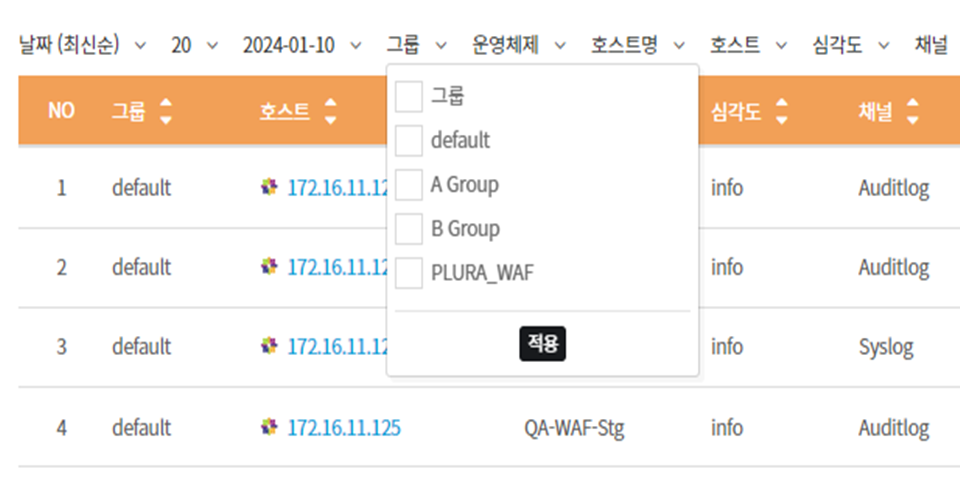Expand the 호스트명 filter dropdown
The image size is (960, 480).
[638, 45]
